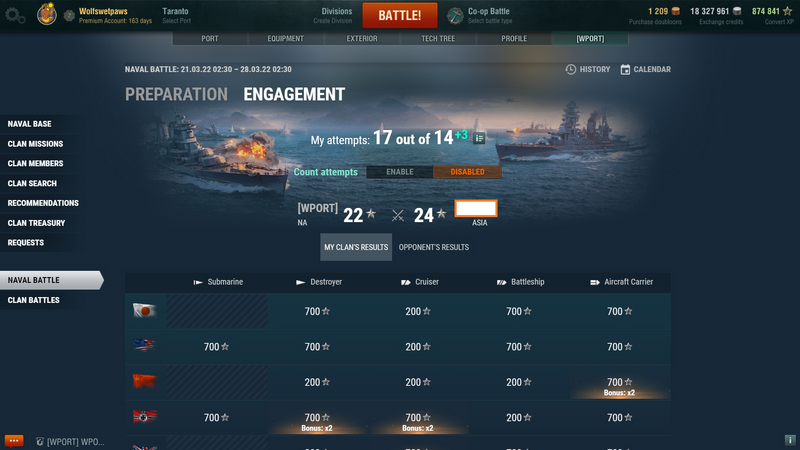The image size is (800, 450).
Task: Click the Convert XP star icon
Action: 788,11
